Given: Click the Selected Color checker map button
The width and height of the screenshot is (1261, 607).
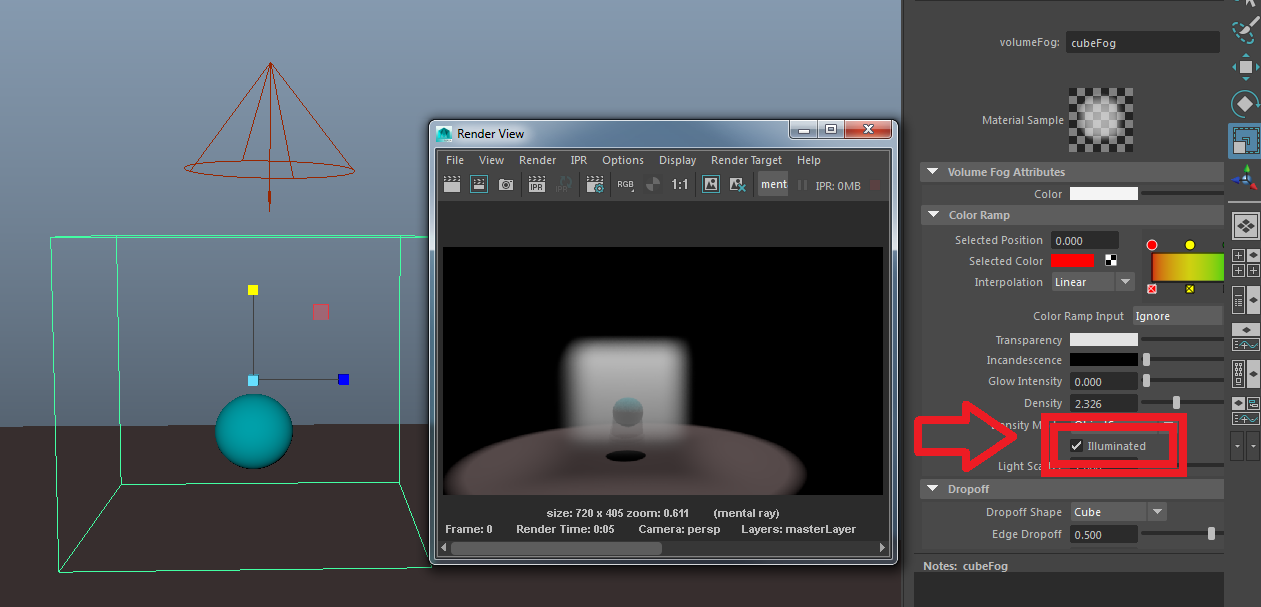Looking at the screenshot, I should (1111, 261).
